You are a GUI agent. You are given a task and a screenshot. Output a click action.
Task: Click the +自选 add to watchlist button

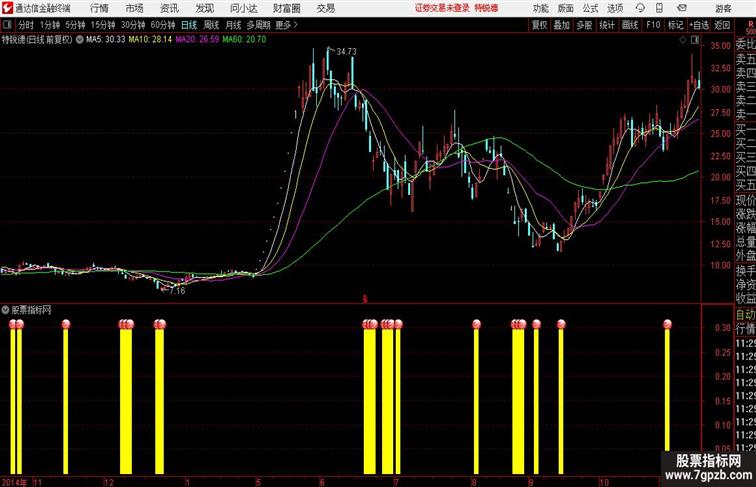(699, 25)
